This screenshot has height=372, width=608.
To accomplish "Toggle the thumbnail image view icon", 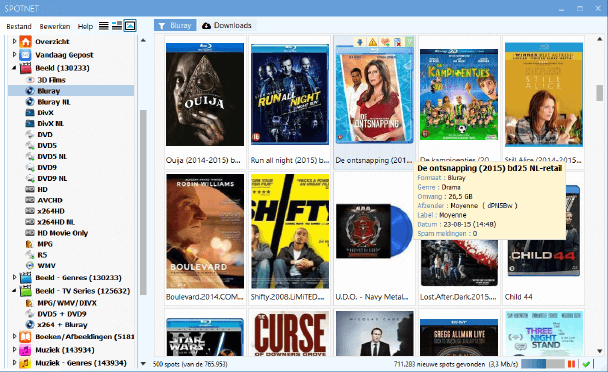I will (x=130, y=26).
